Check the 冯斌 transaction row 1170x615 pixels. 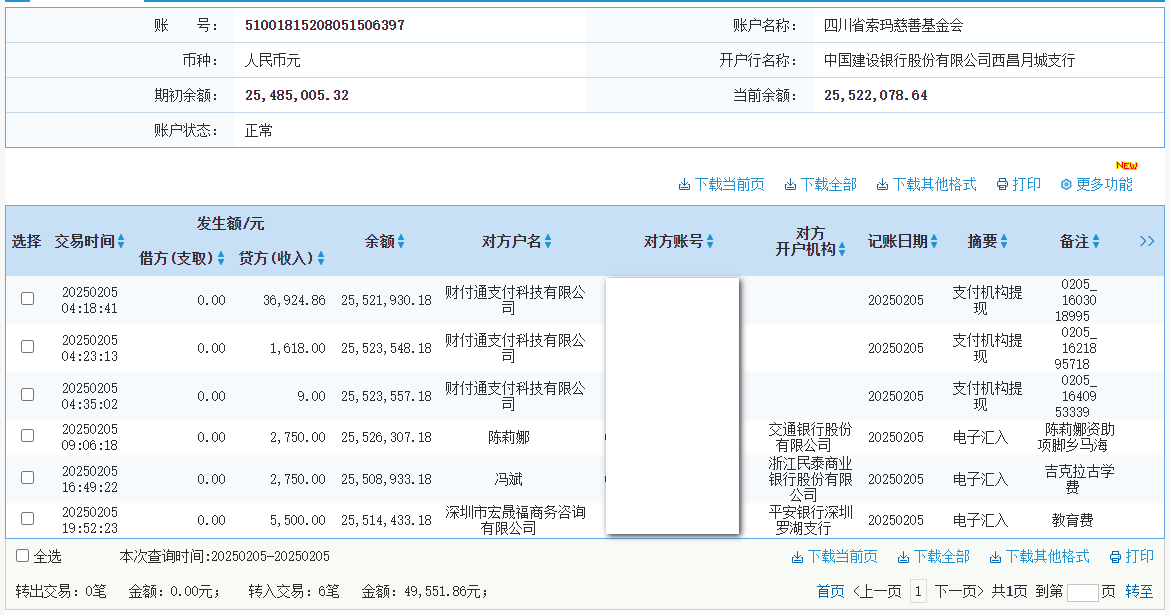[28, 477]
